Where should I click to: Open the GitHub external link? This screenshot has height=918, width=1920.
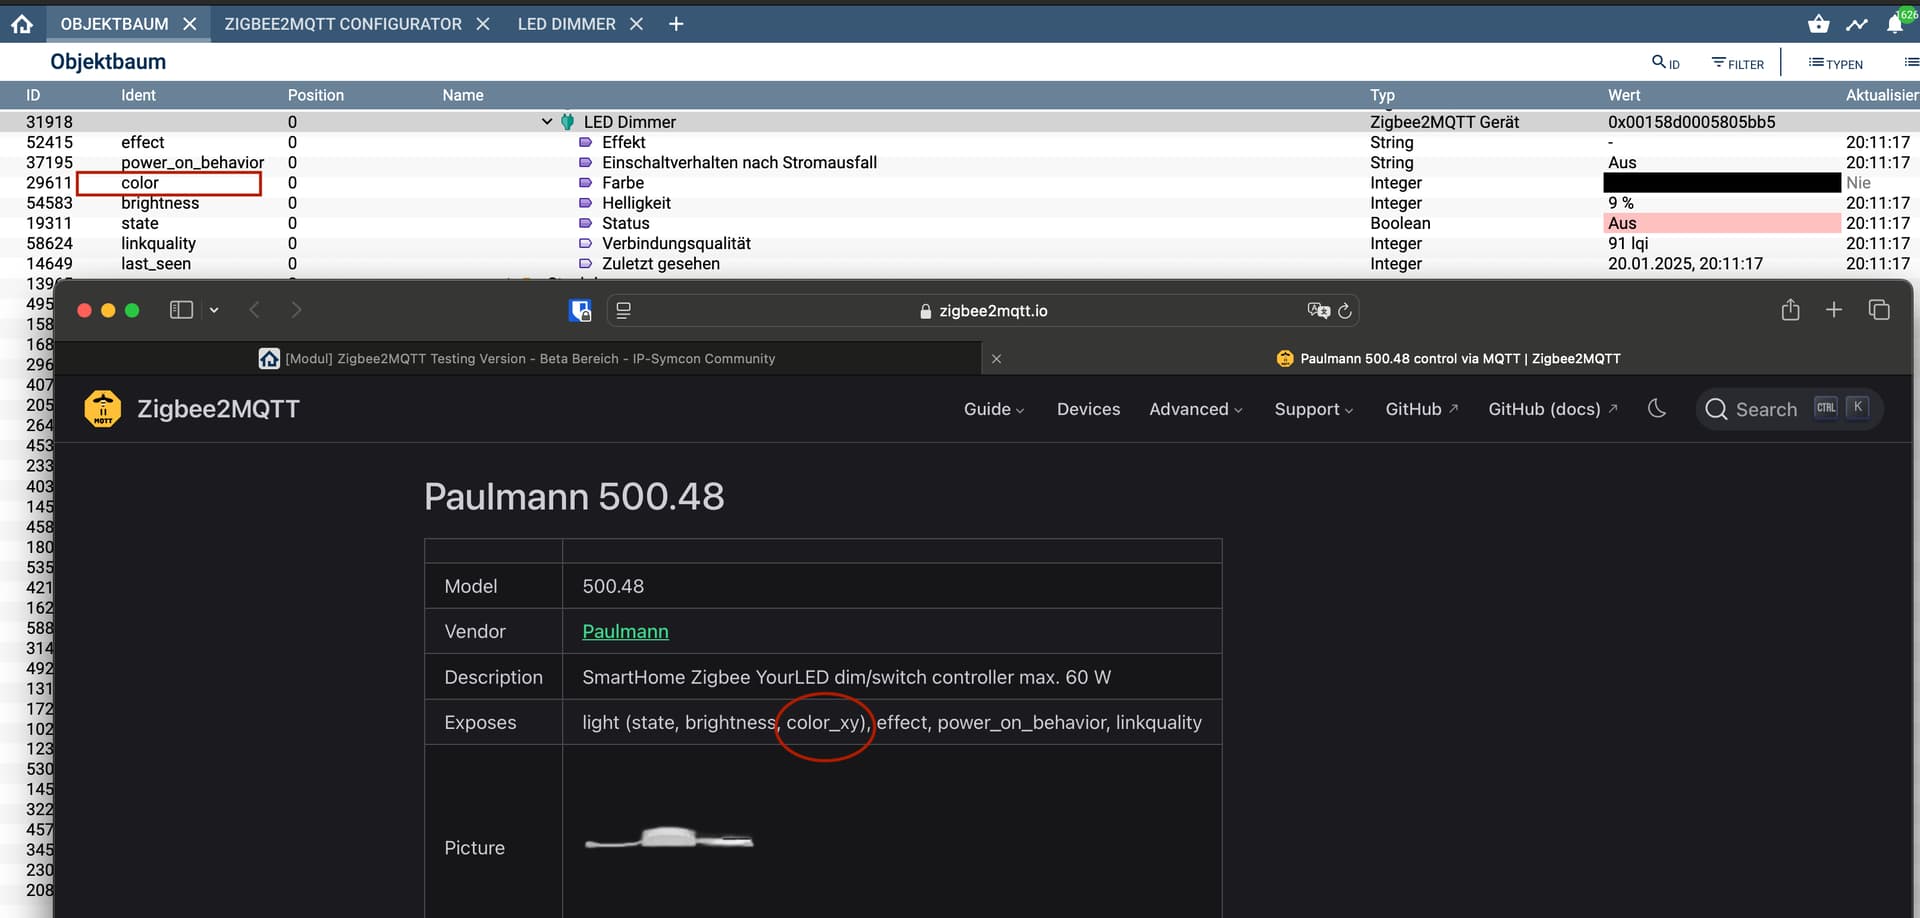[1421, 409]
